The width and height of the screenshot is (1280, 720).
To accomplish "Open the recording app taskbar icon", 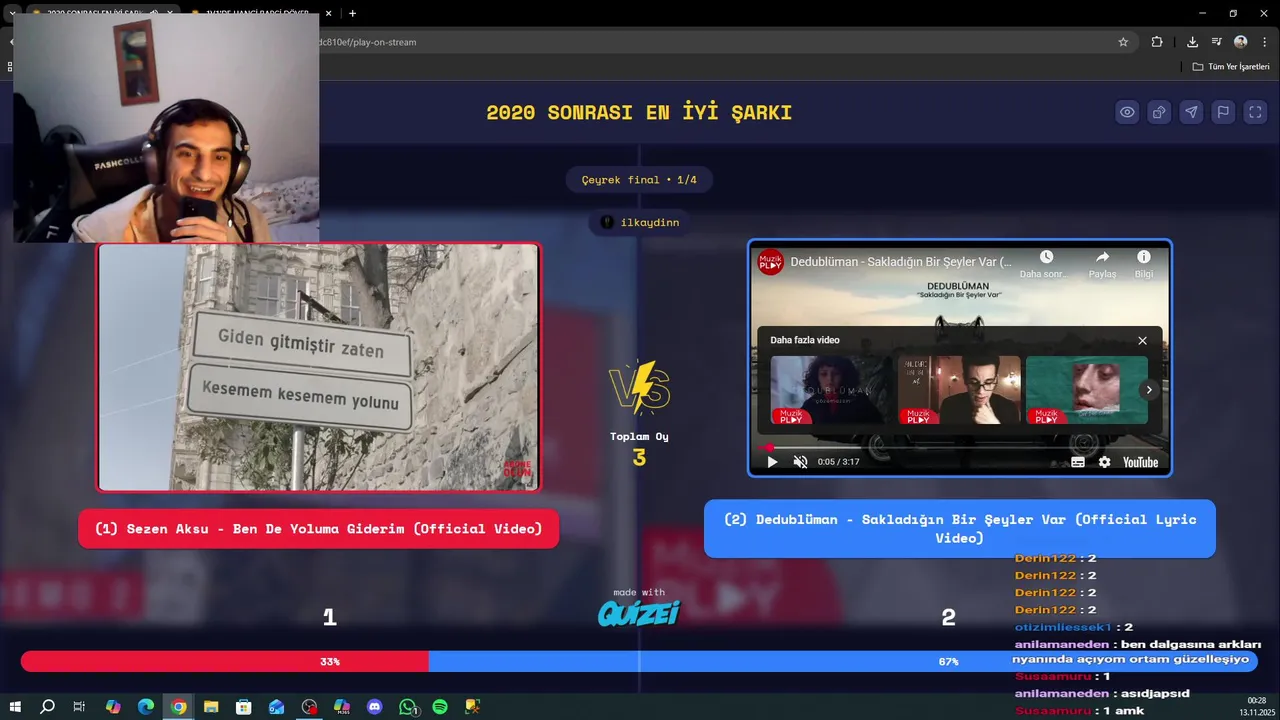I will (309, 707).
